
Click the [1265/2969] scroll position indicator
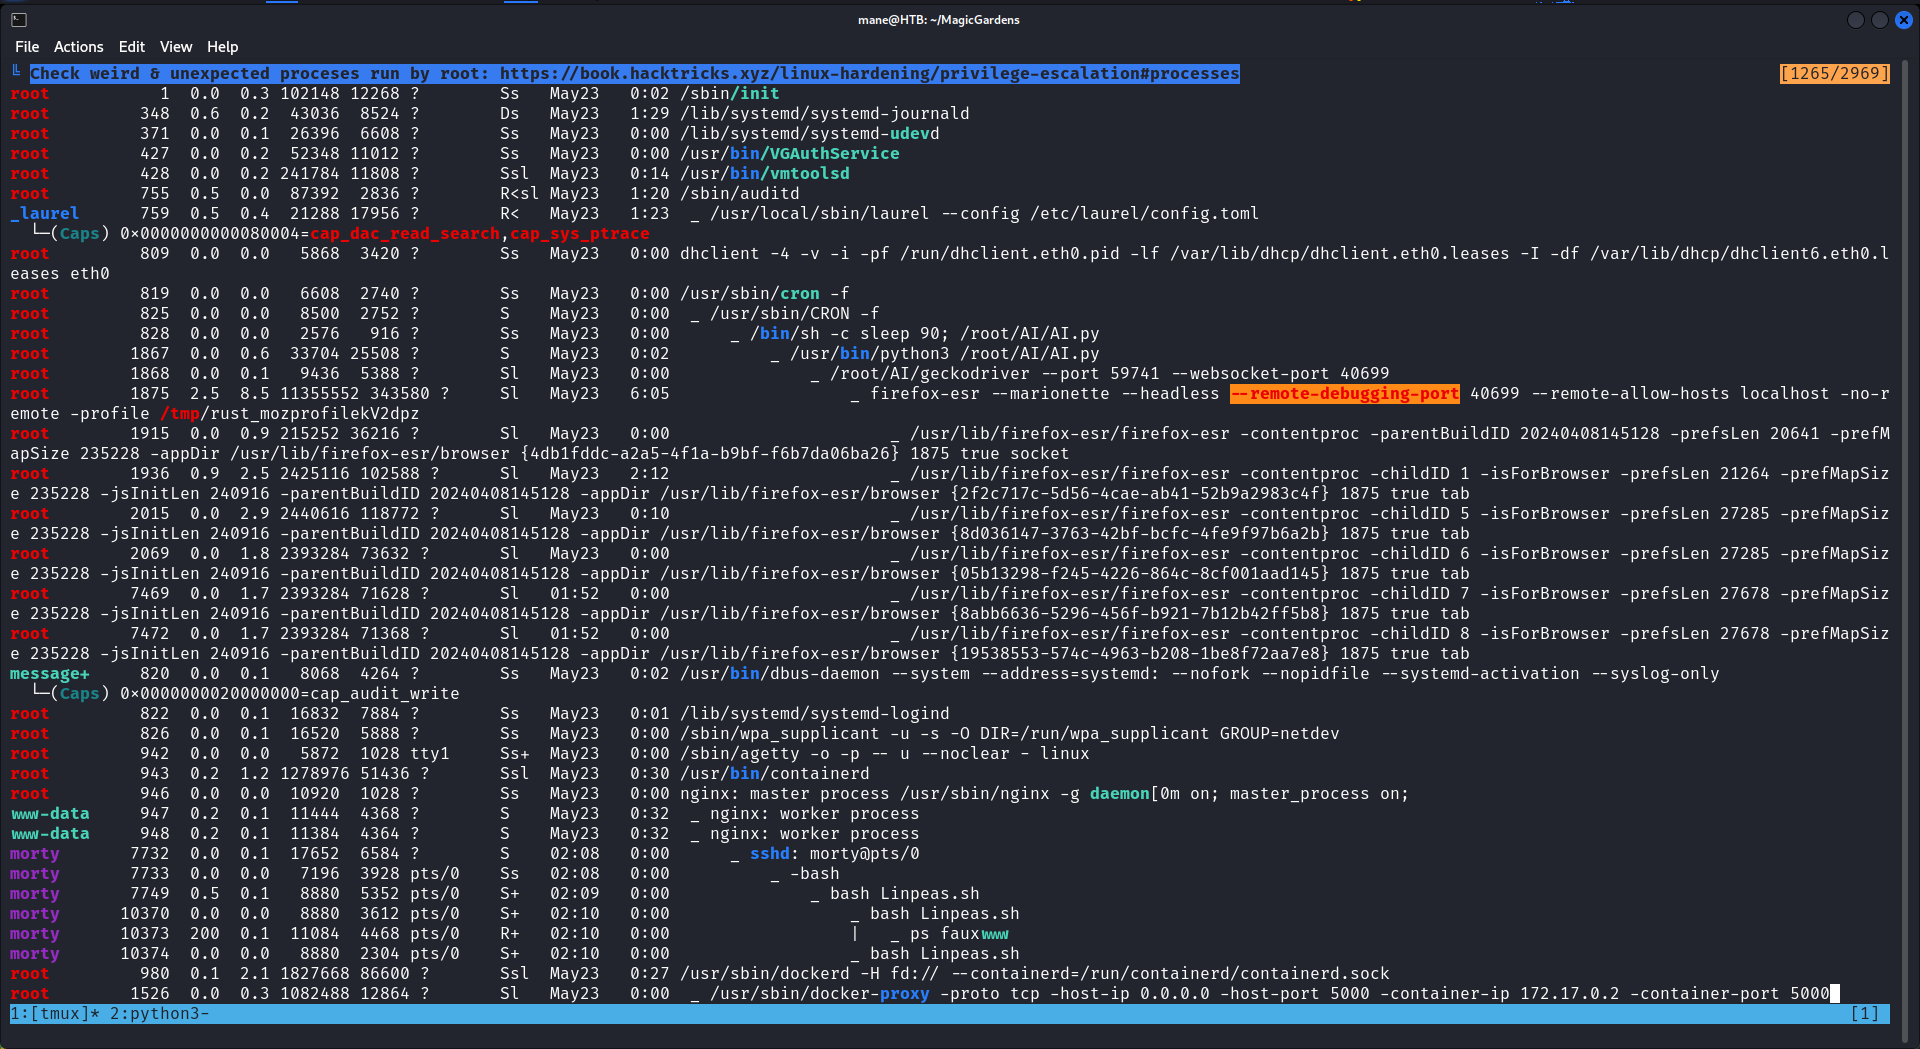click(1834, 73)
